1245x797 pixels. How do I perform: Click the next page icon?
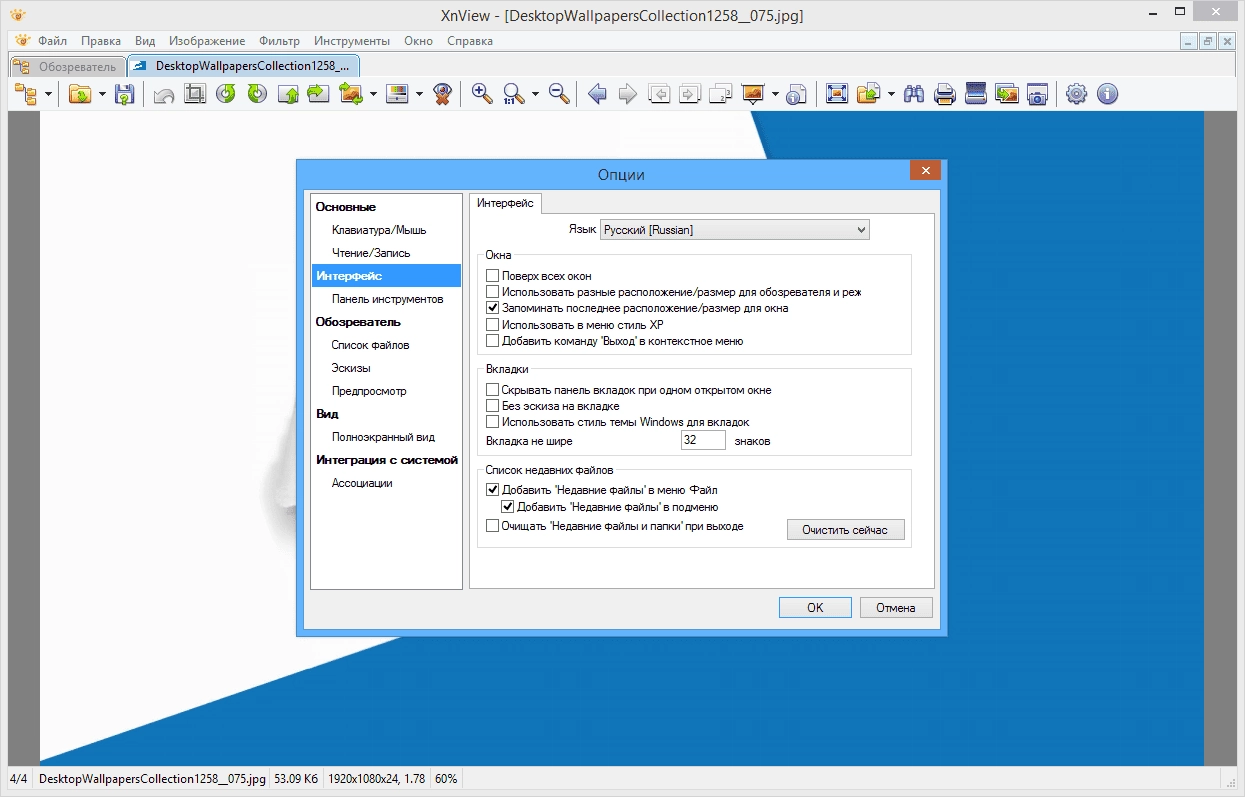(x=690, y=94)
